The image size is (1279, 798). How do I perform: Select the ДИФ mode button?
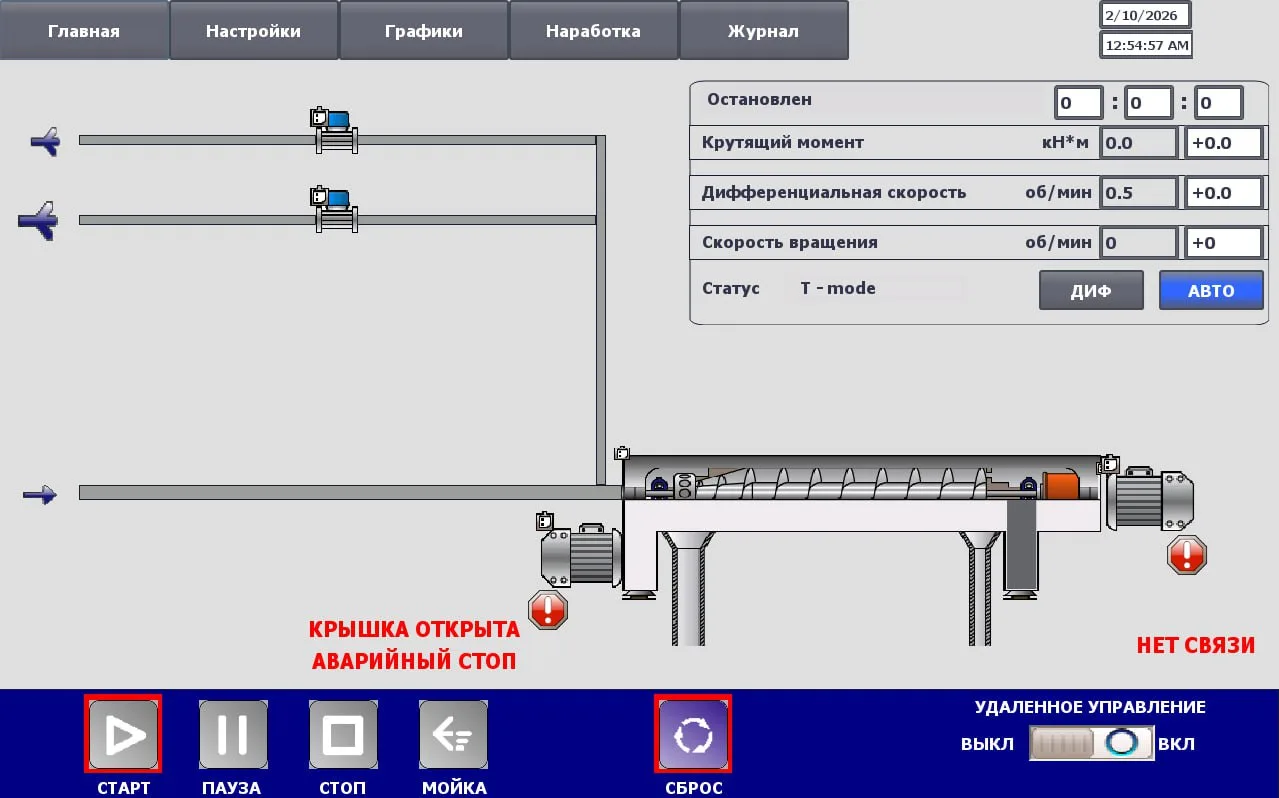(1091, 291)
